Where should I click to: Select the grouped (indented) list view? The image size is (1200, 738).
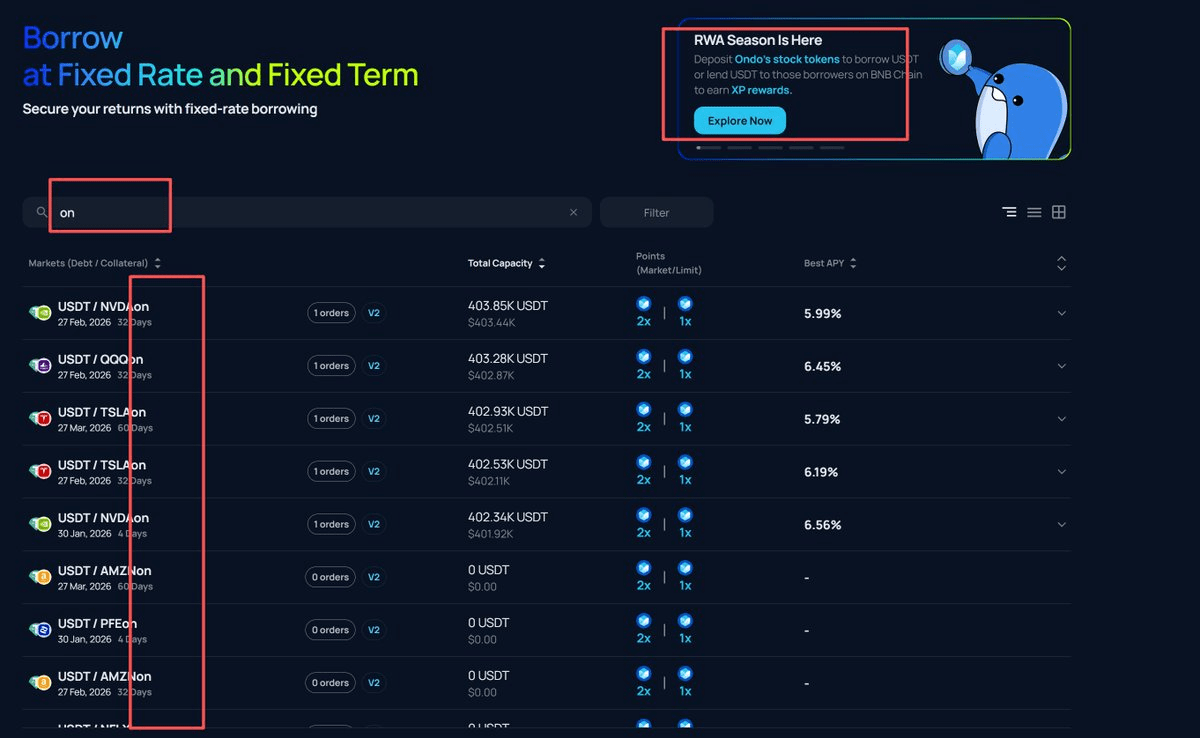click(x=1009, y=212)
